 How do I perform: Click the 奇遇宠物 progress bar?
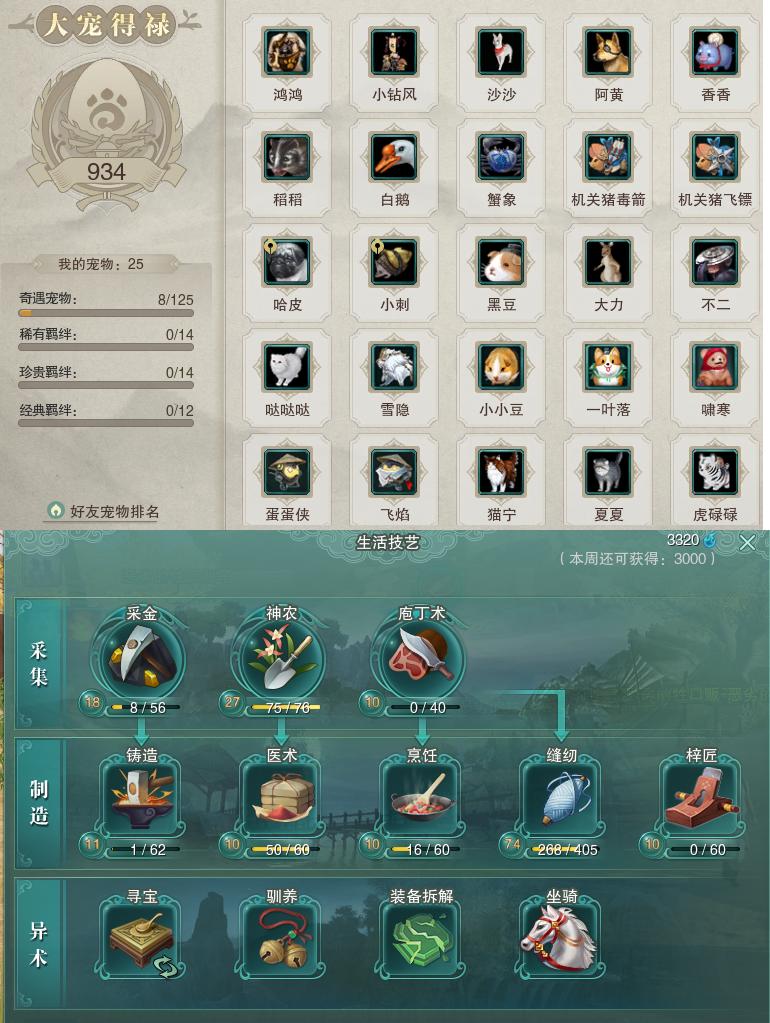click(x=106, y=313)
